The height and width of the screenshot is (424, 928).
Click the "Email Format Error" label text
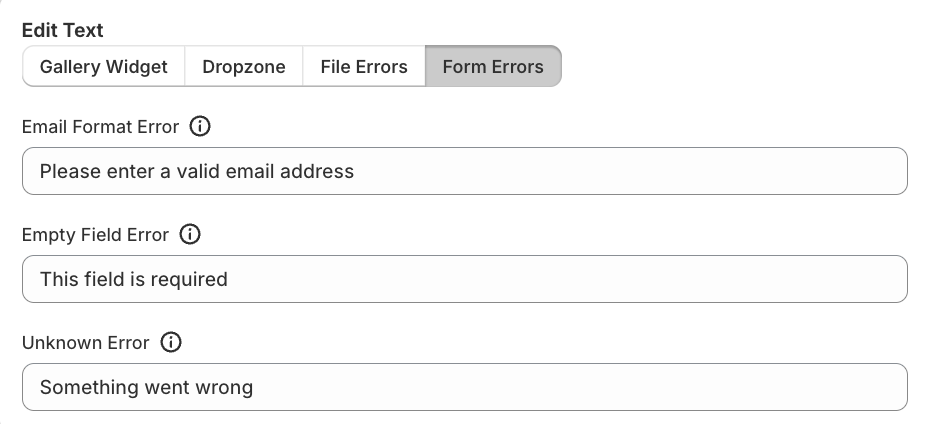coord(100,127)
